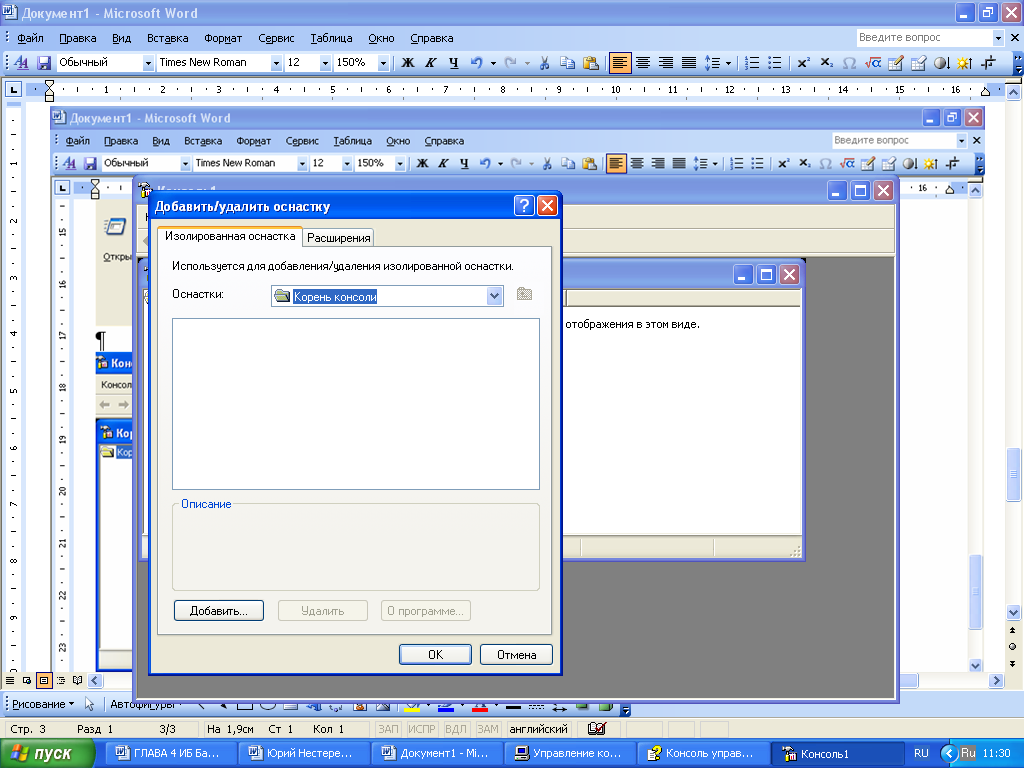Open Обычный style dropdown in main toolbar

[148, 63]
